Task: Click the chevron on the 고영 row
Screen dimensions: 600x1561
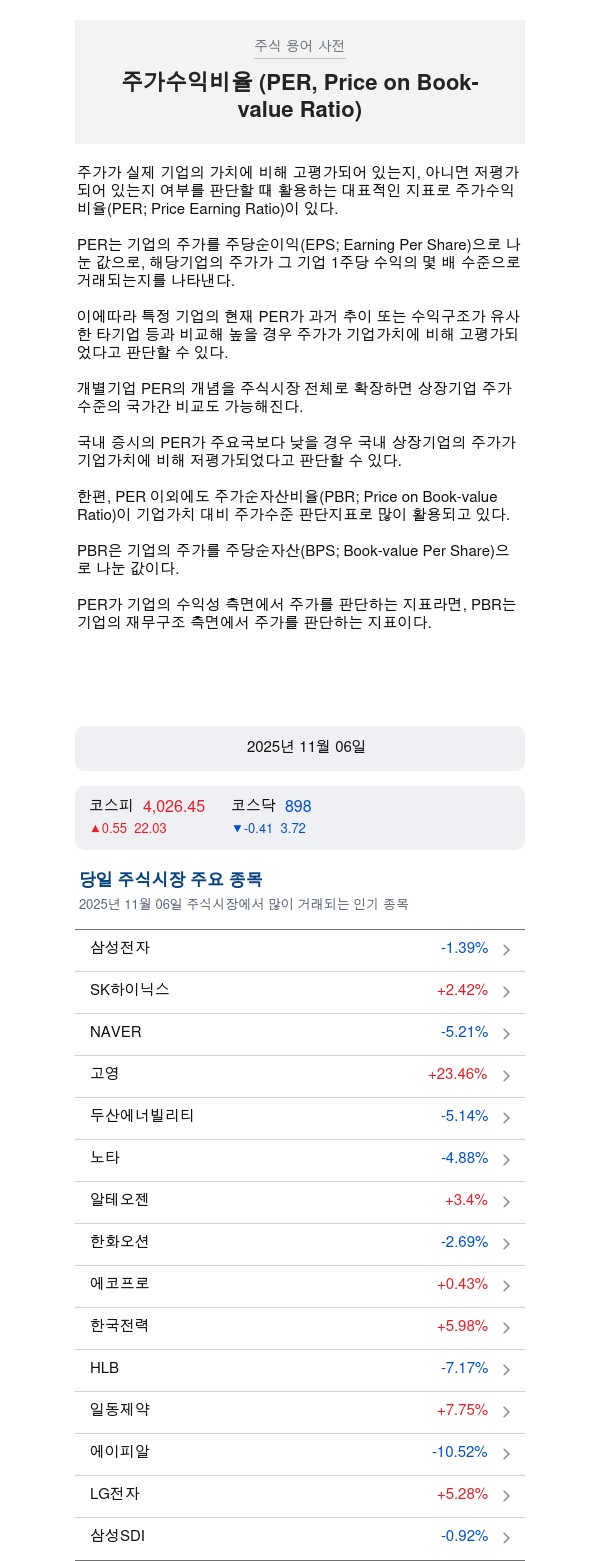Action: (x=506, y=1076)
